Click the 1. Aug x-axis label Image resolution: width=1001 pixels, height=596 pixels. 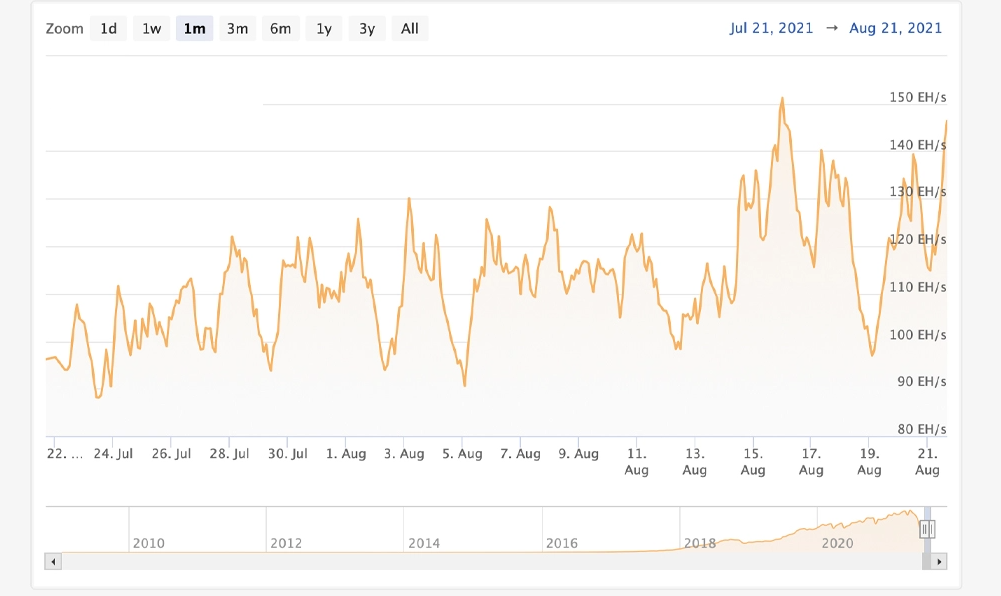346,454
